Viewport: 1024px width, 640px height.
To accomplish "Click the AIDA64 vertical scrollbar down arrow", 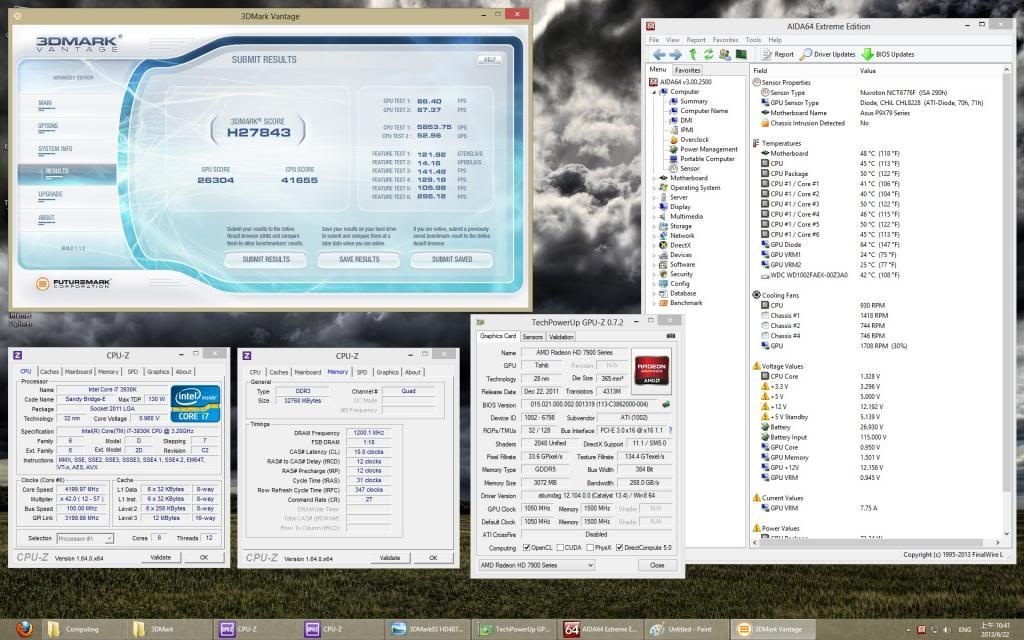I will click(x=1006, y=533).
